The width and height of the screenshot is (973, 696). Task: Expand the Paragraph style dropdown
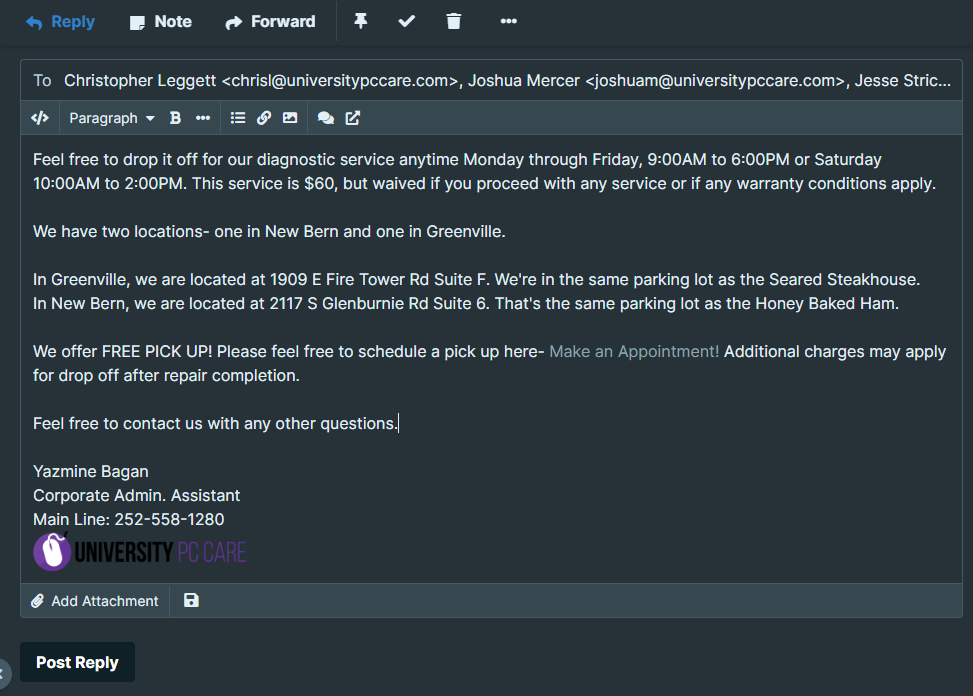112,118
